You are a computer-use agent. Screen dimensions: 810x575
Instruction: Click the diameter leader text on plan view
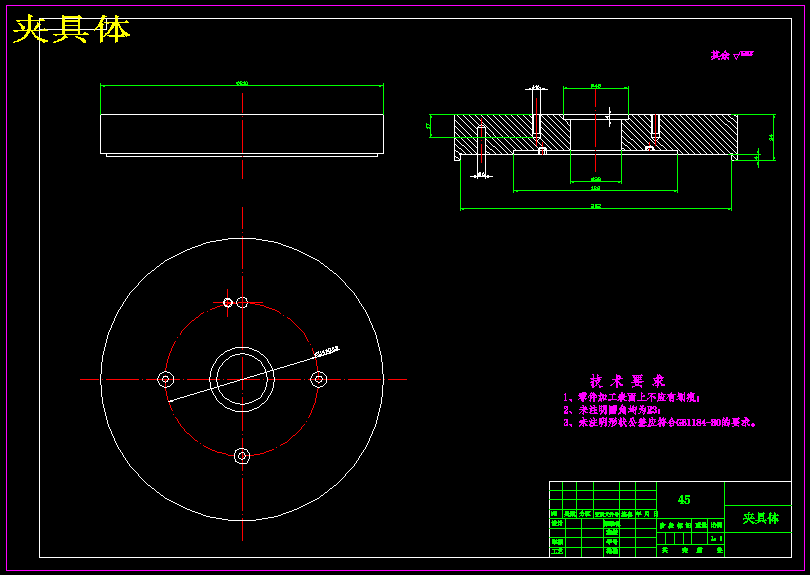coord(326,351)
